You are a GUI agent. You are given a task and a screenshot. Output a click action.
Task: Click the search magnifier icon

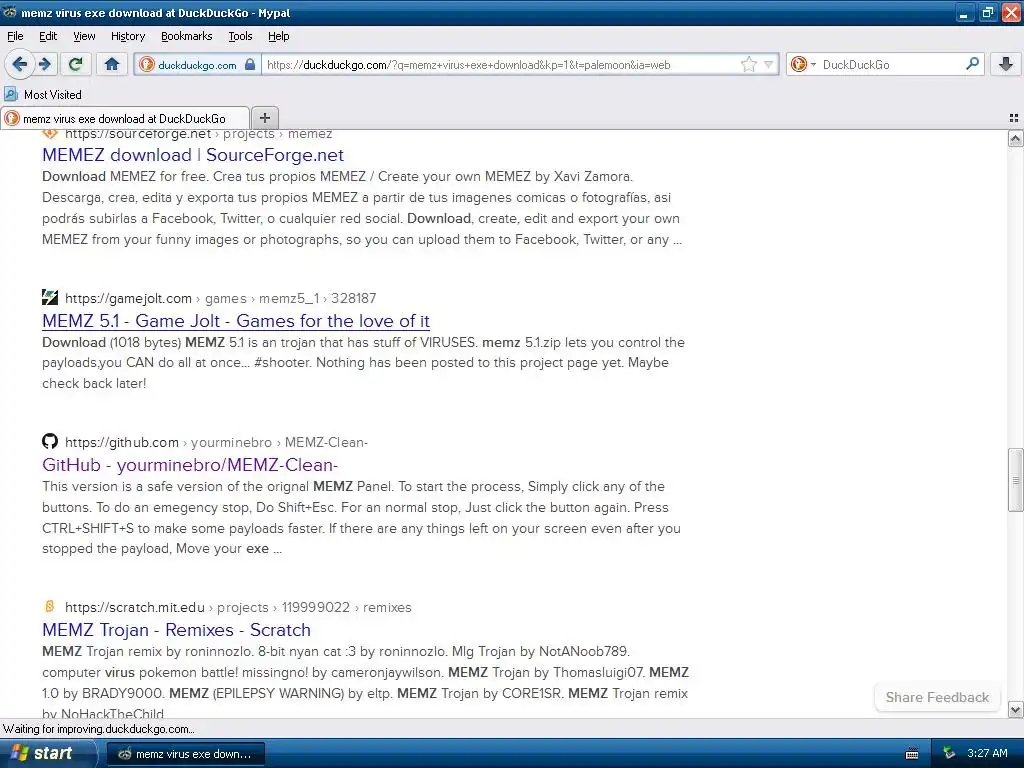[x=972, y=63]
